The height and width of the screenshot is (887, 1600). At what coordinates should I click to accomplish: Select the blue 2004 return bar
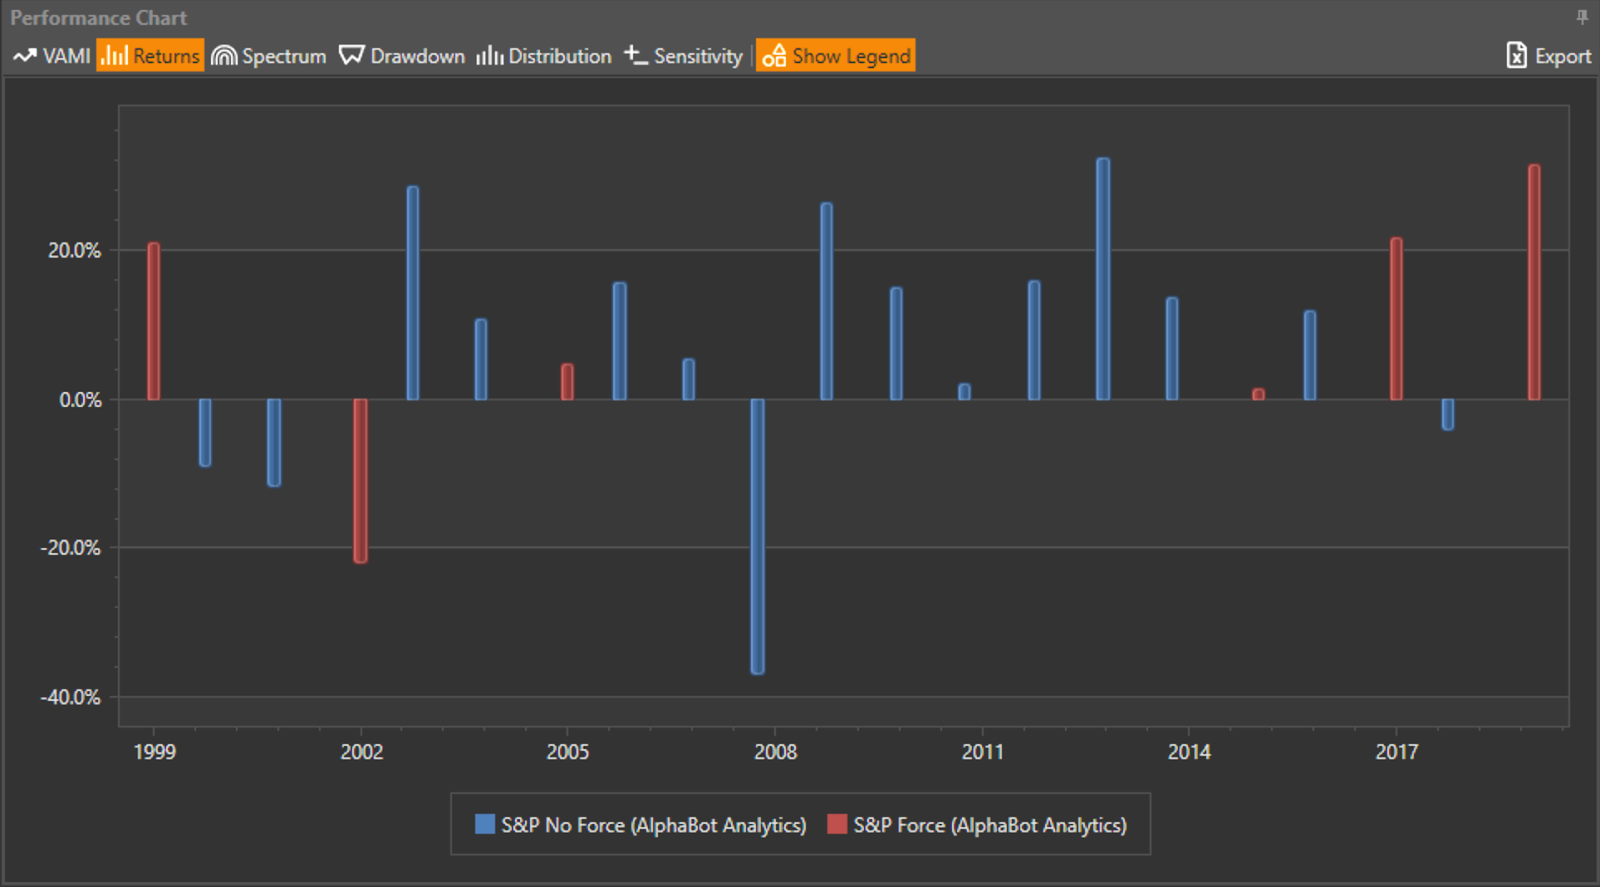pos(481,359)
